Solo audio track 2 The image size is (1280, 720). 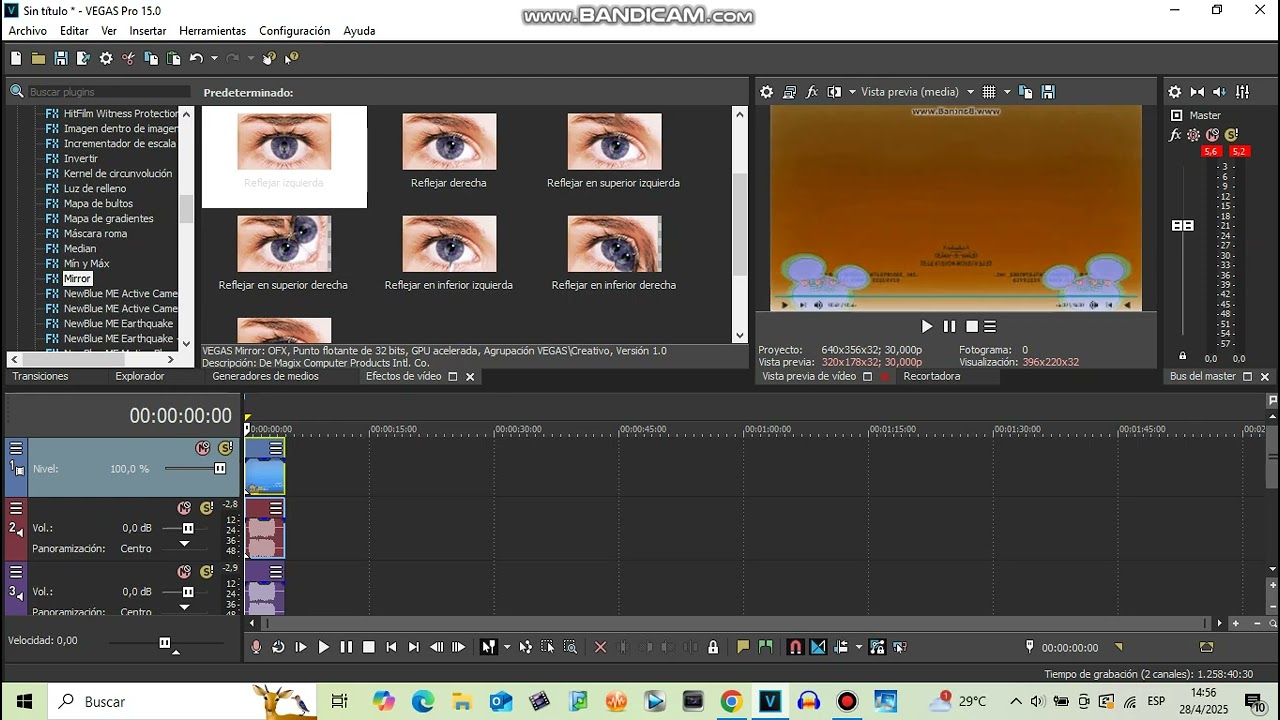pyautogui.click(x=206, y=508)
